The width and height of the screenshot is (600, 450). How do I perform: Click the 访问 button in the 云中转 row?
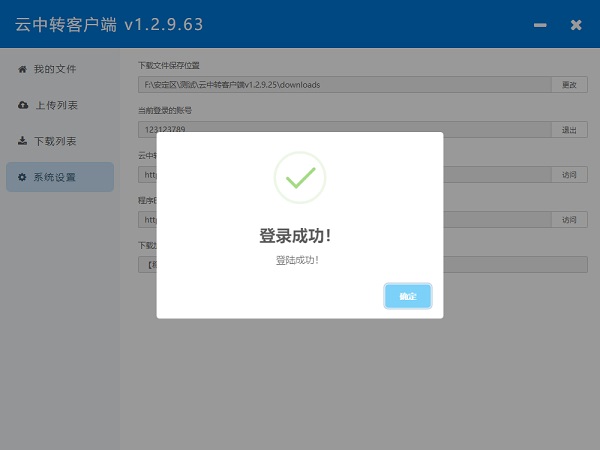[569, 175]
